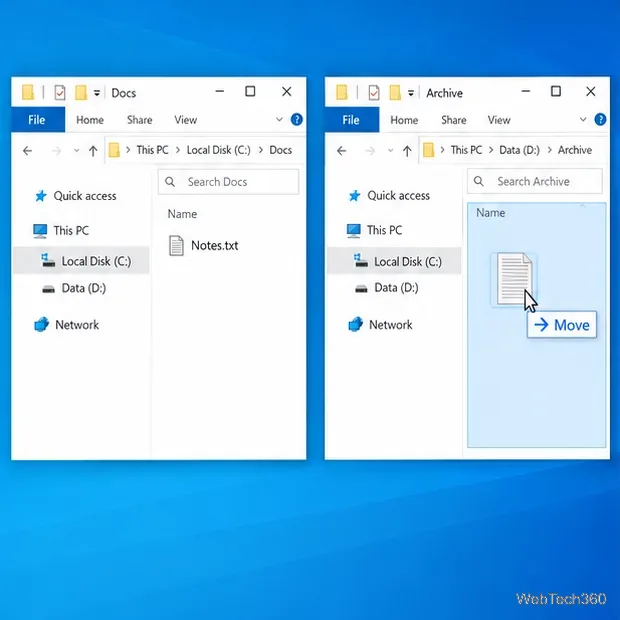Click the Back arrow in Archive window
The width and height of the screenshot is (620, 620).
(342, 151)
